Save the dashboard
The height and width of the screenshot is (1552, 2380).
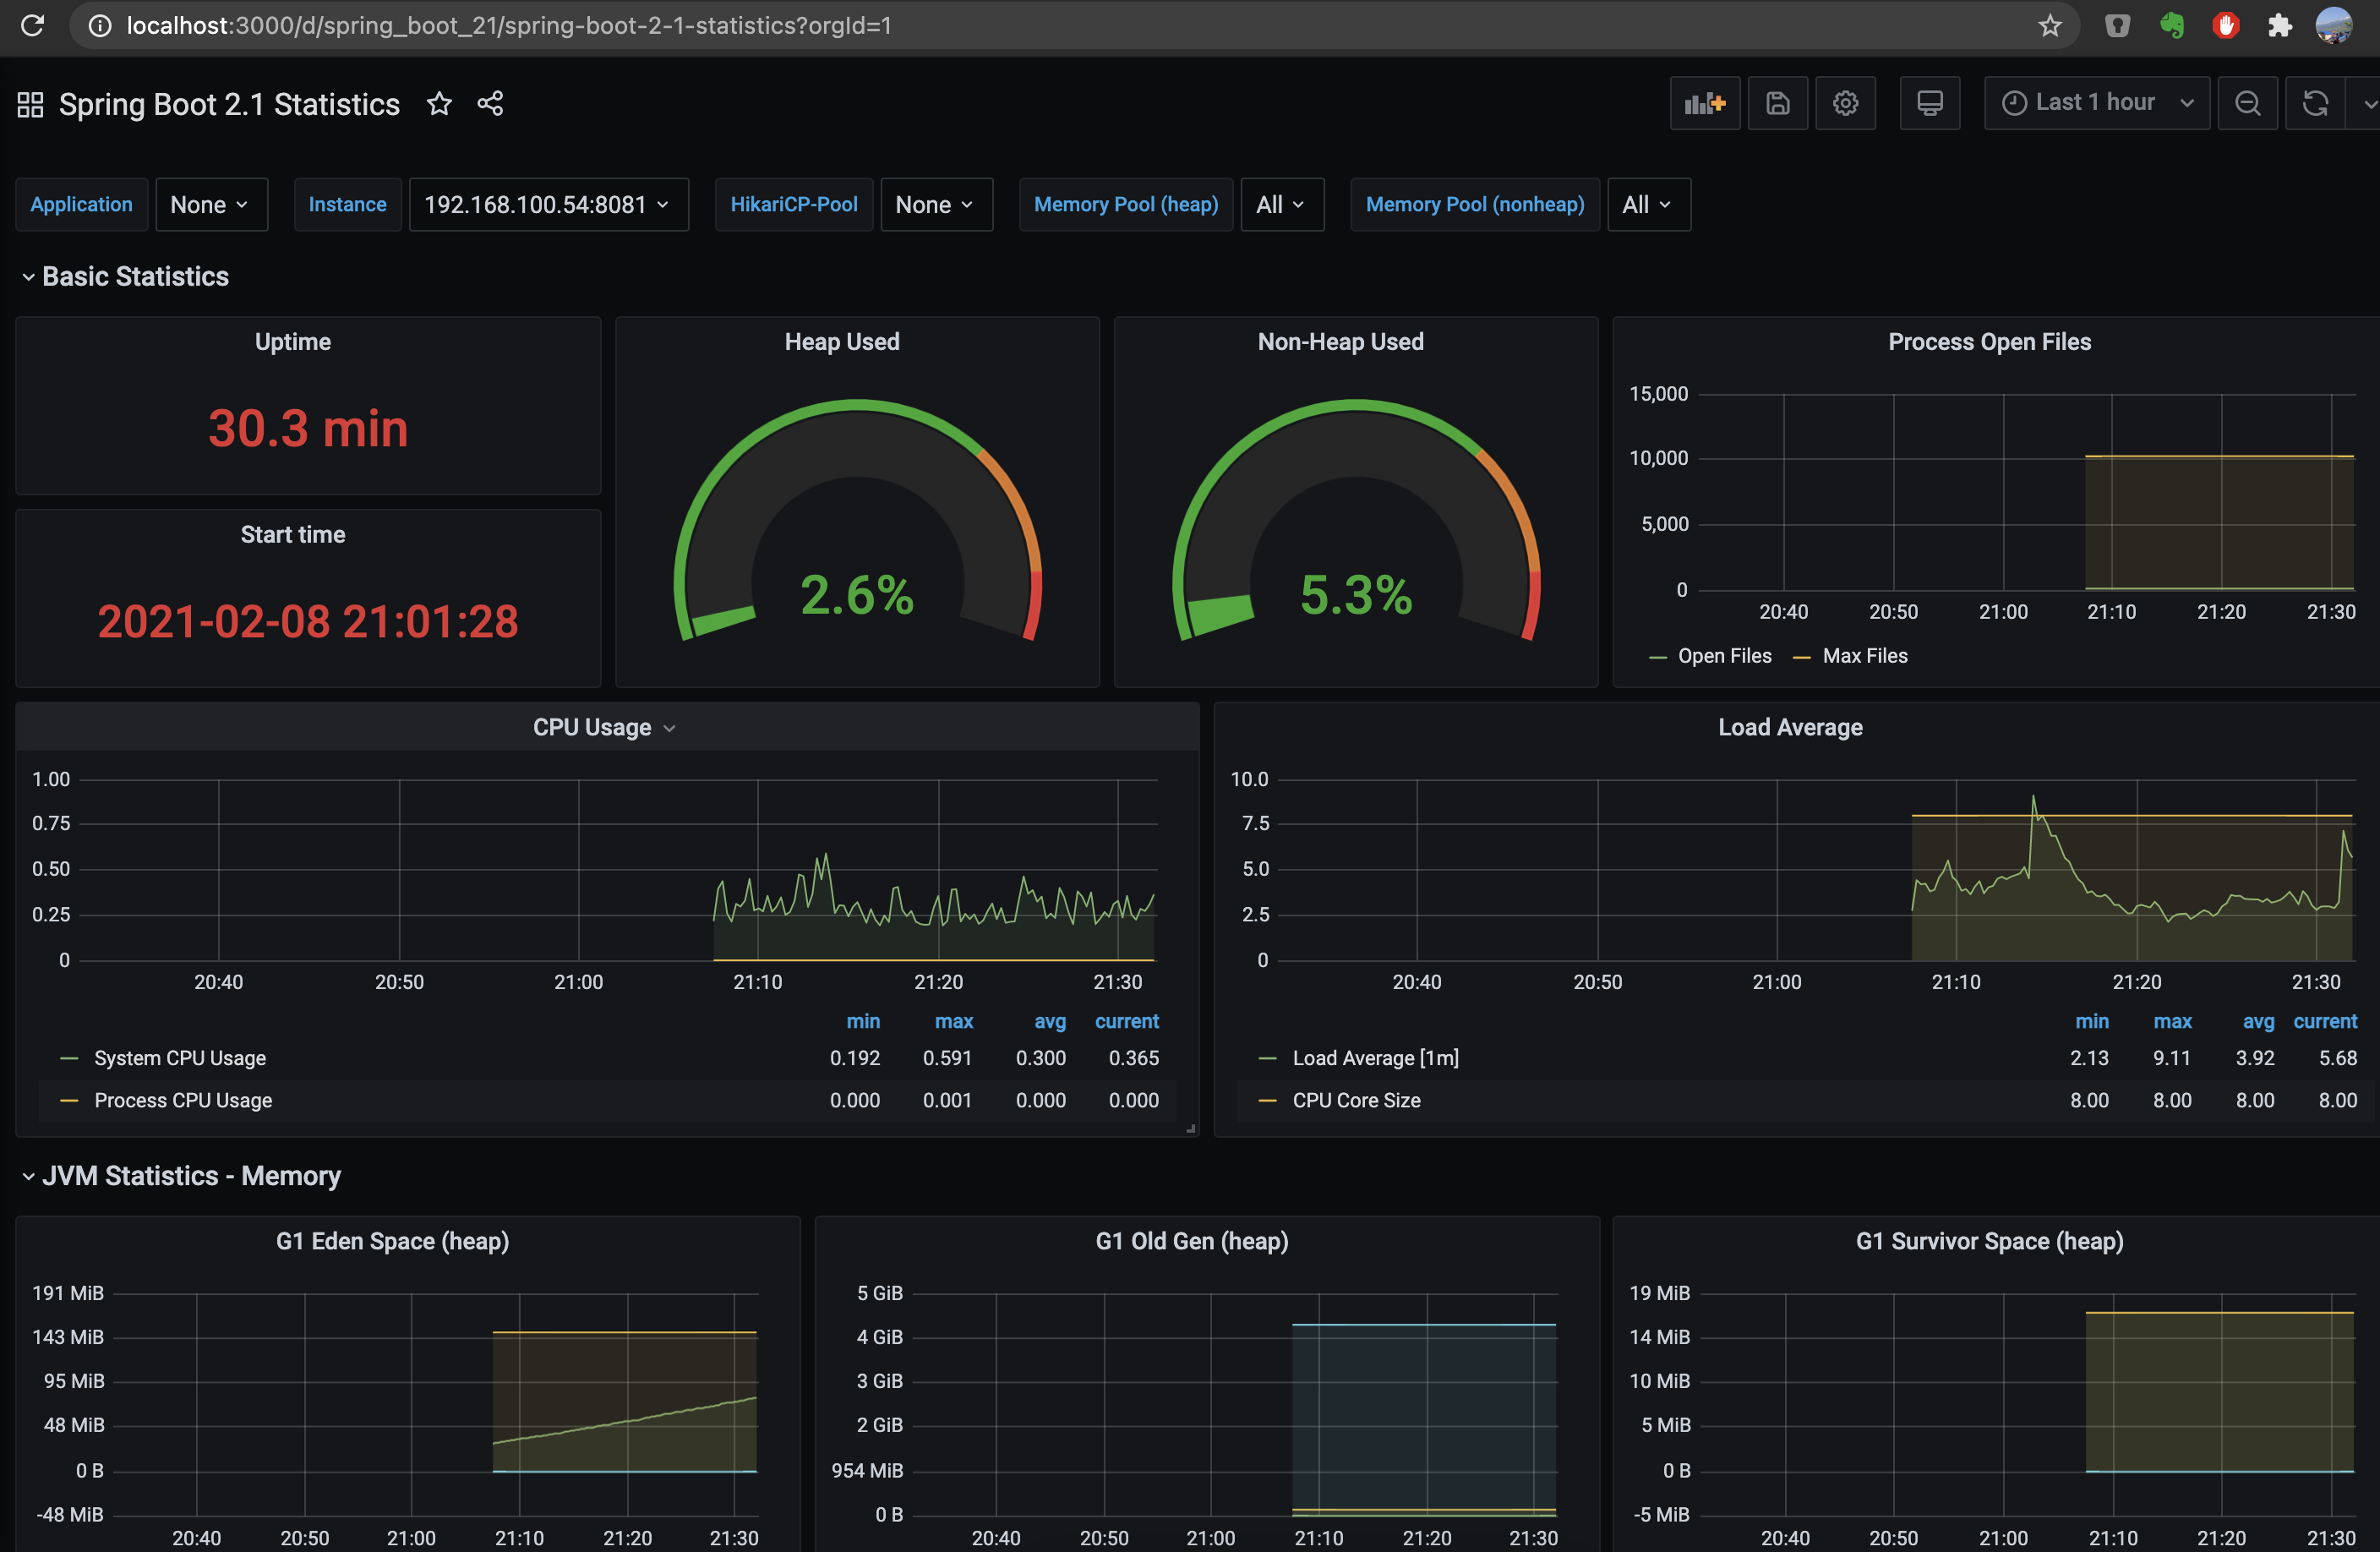point(1777,103)
